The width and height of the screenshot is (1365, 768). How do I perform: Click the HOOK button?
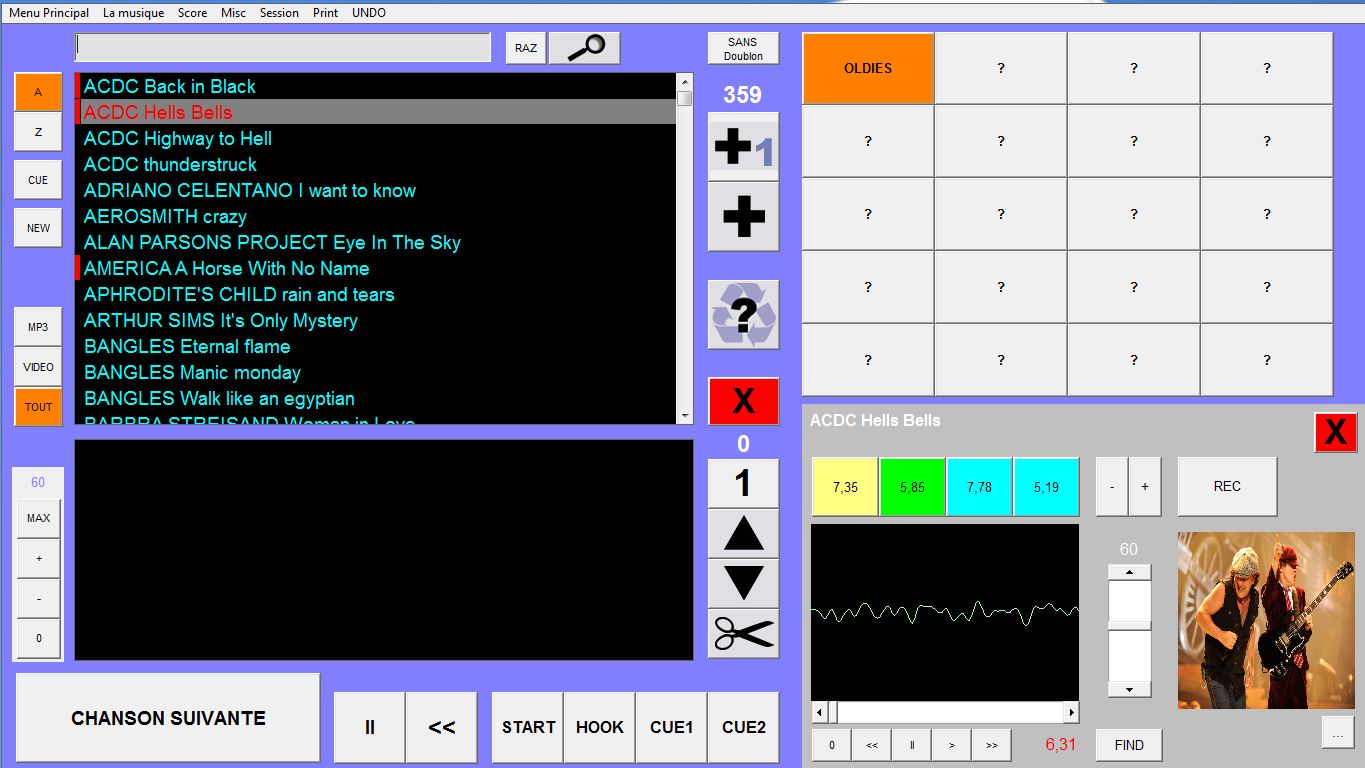coord(600,727)
